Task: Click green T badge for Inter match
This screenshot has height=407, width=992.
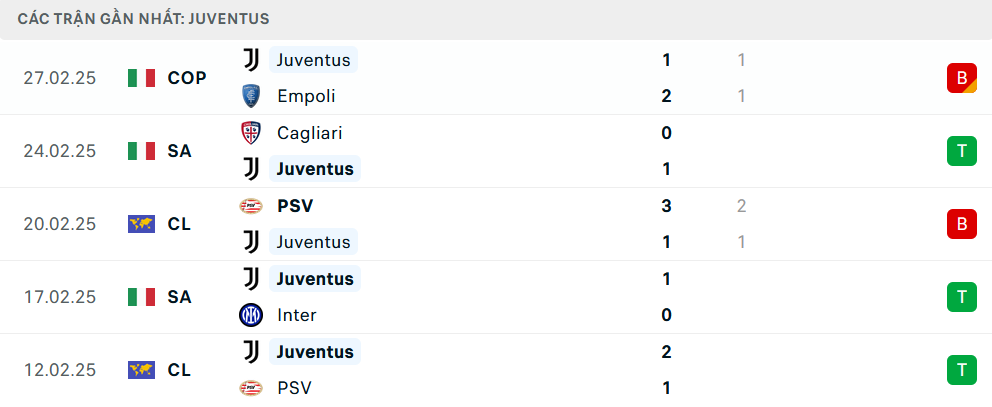Action: coord(961,297)
